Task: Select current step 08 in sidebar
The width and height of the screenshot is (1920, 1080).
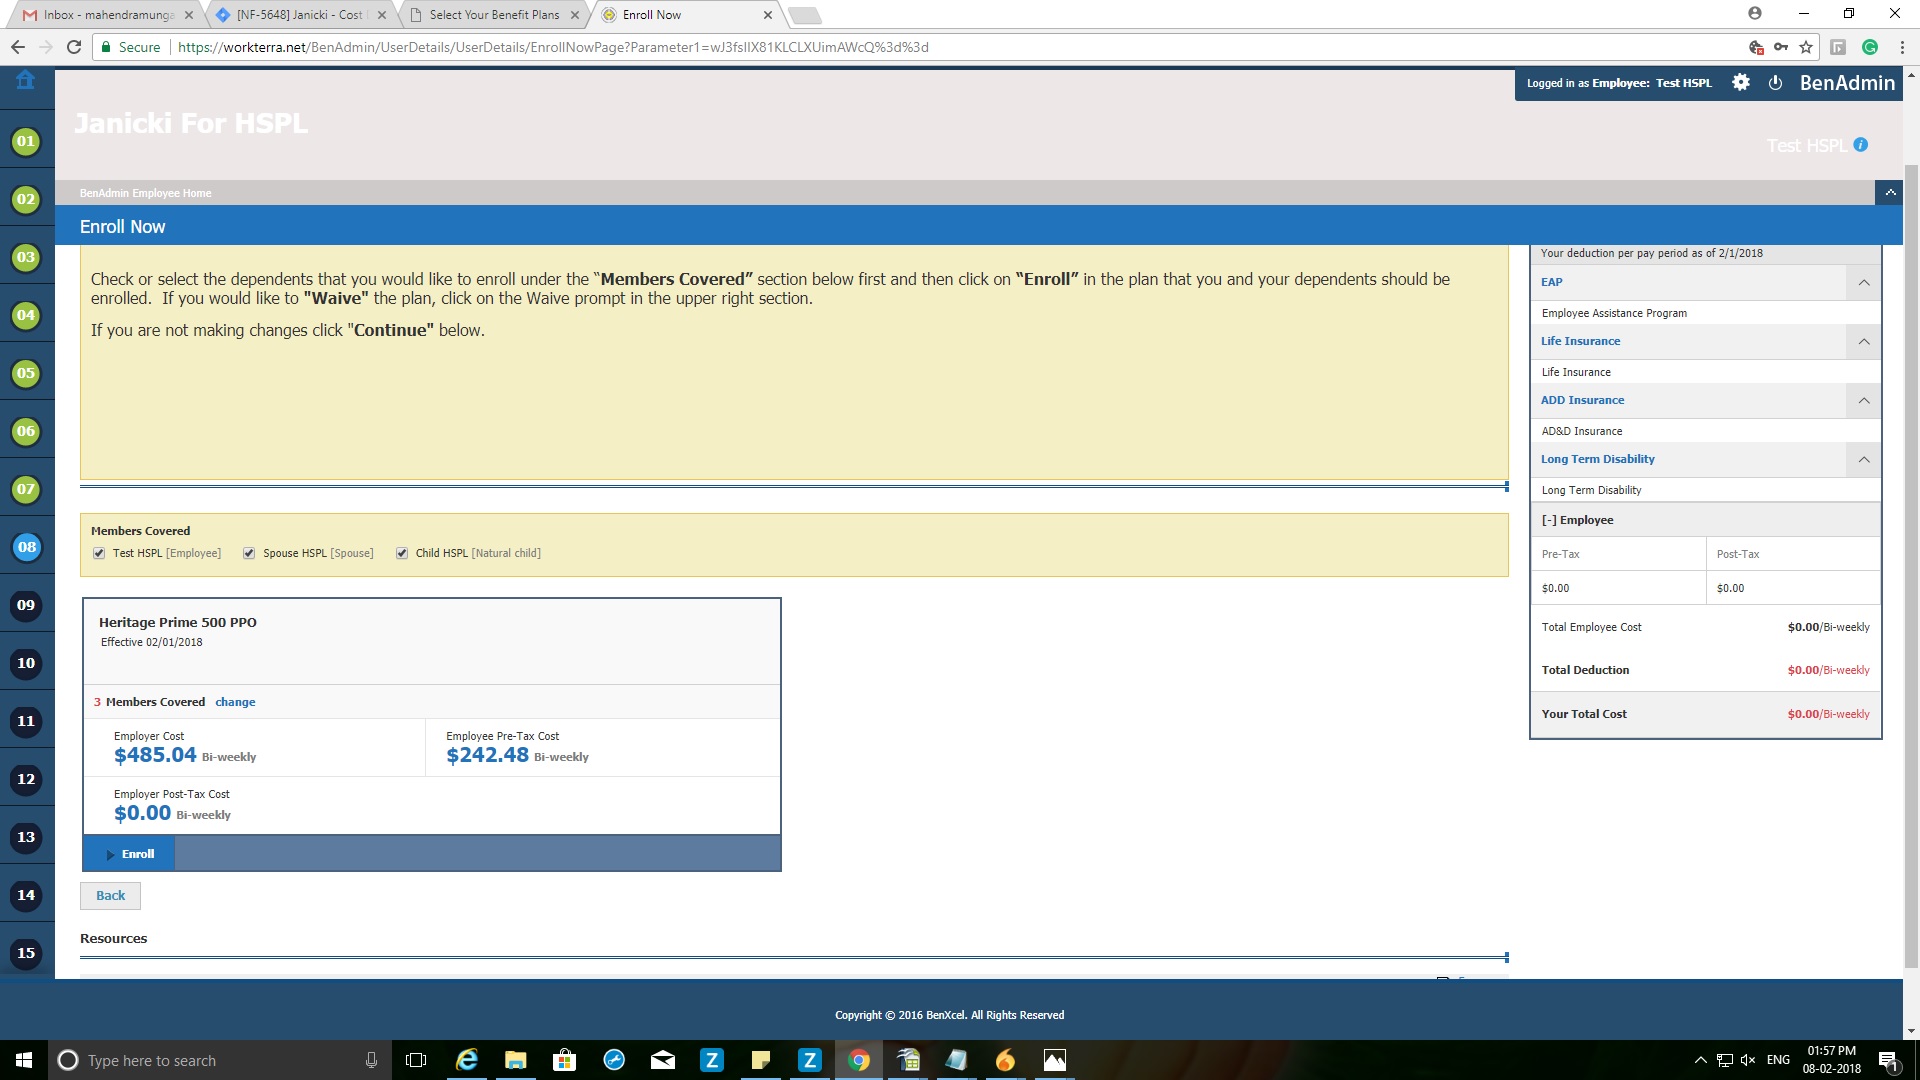Action: [26, 547]
